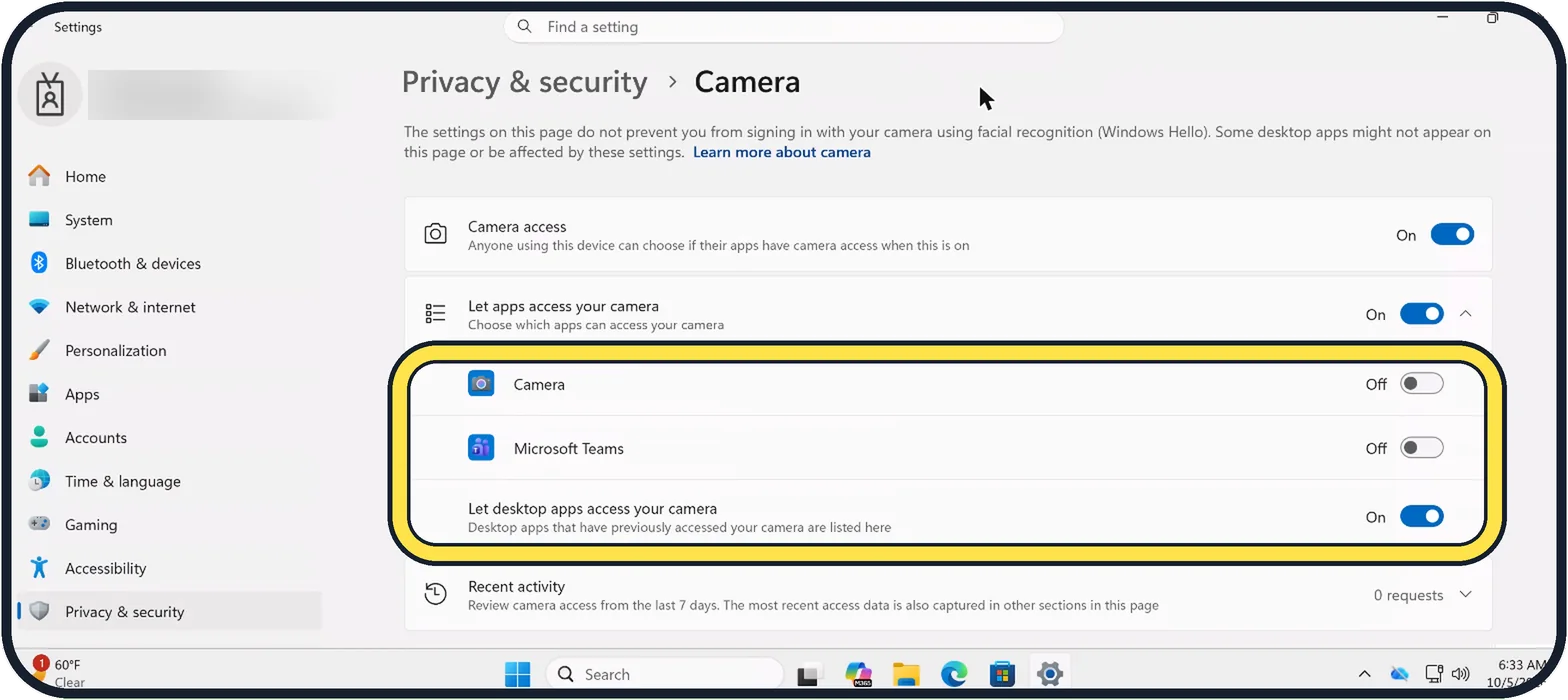The image size is (1568, 700).
Task: Select System in the sidebar
Action: click(170, 220)
